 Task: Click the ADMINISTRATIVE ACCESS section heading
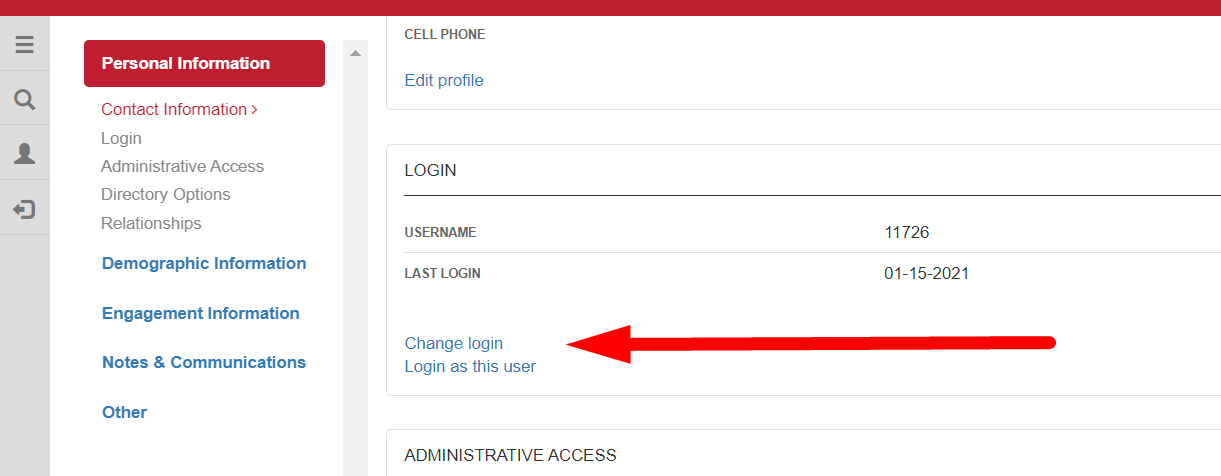coord(510,455)
